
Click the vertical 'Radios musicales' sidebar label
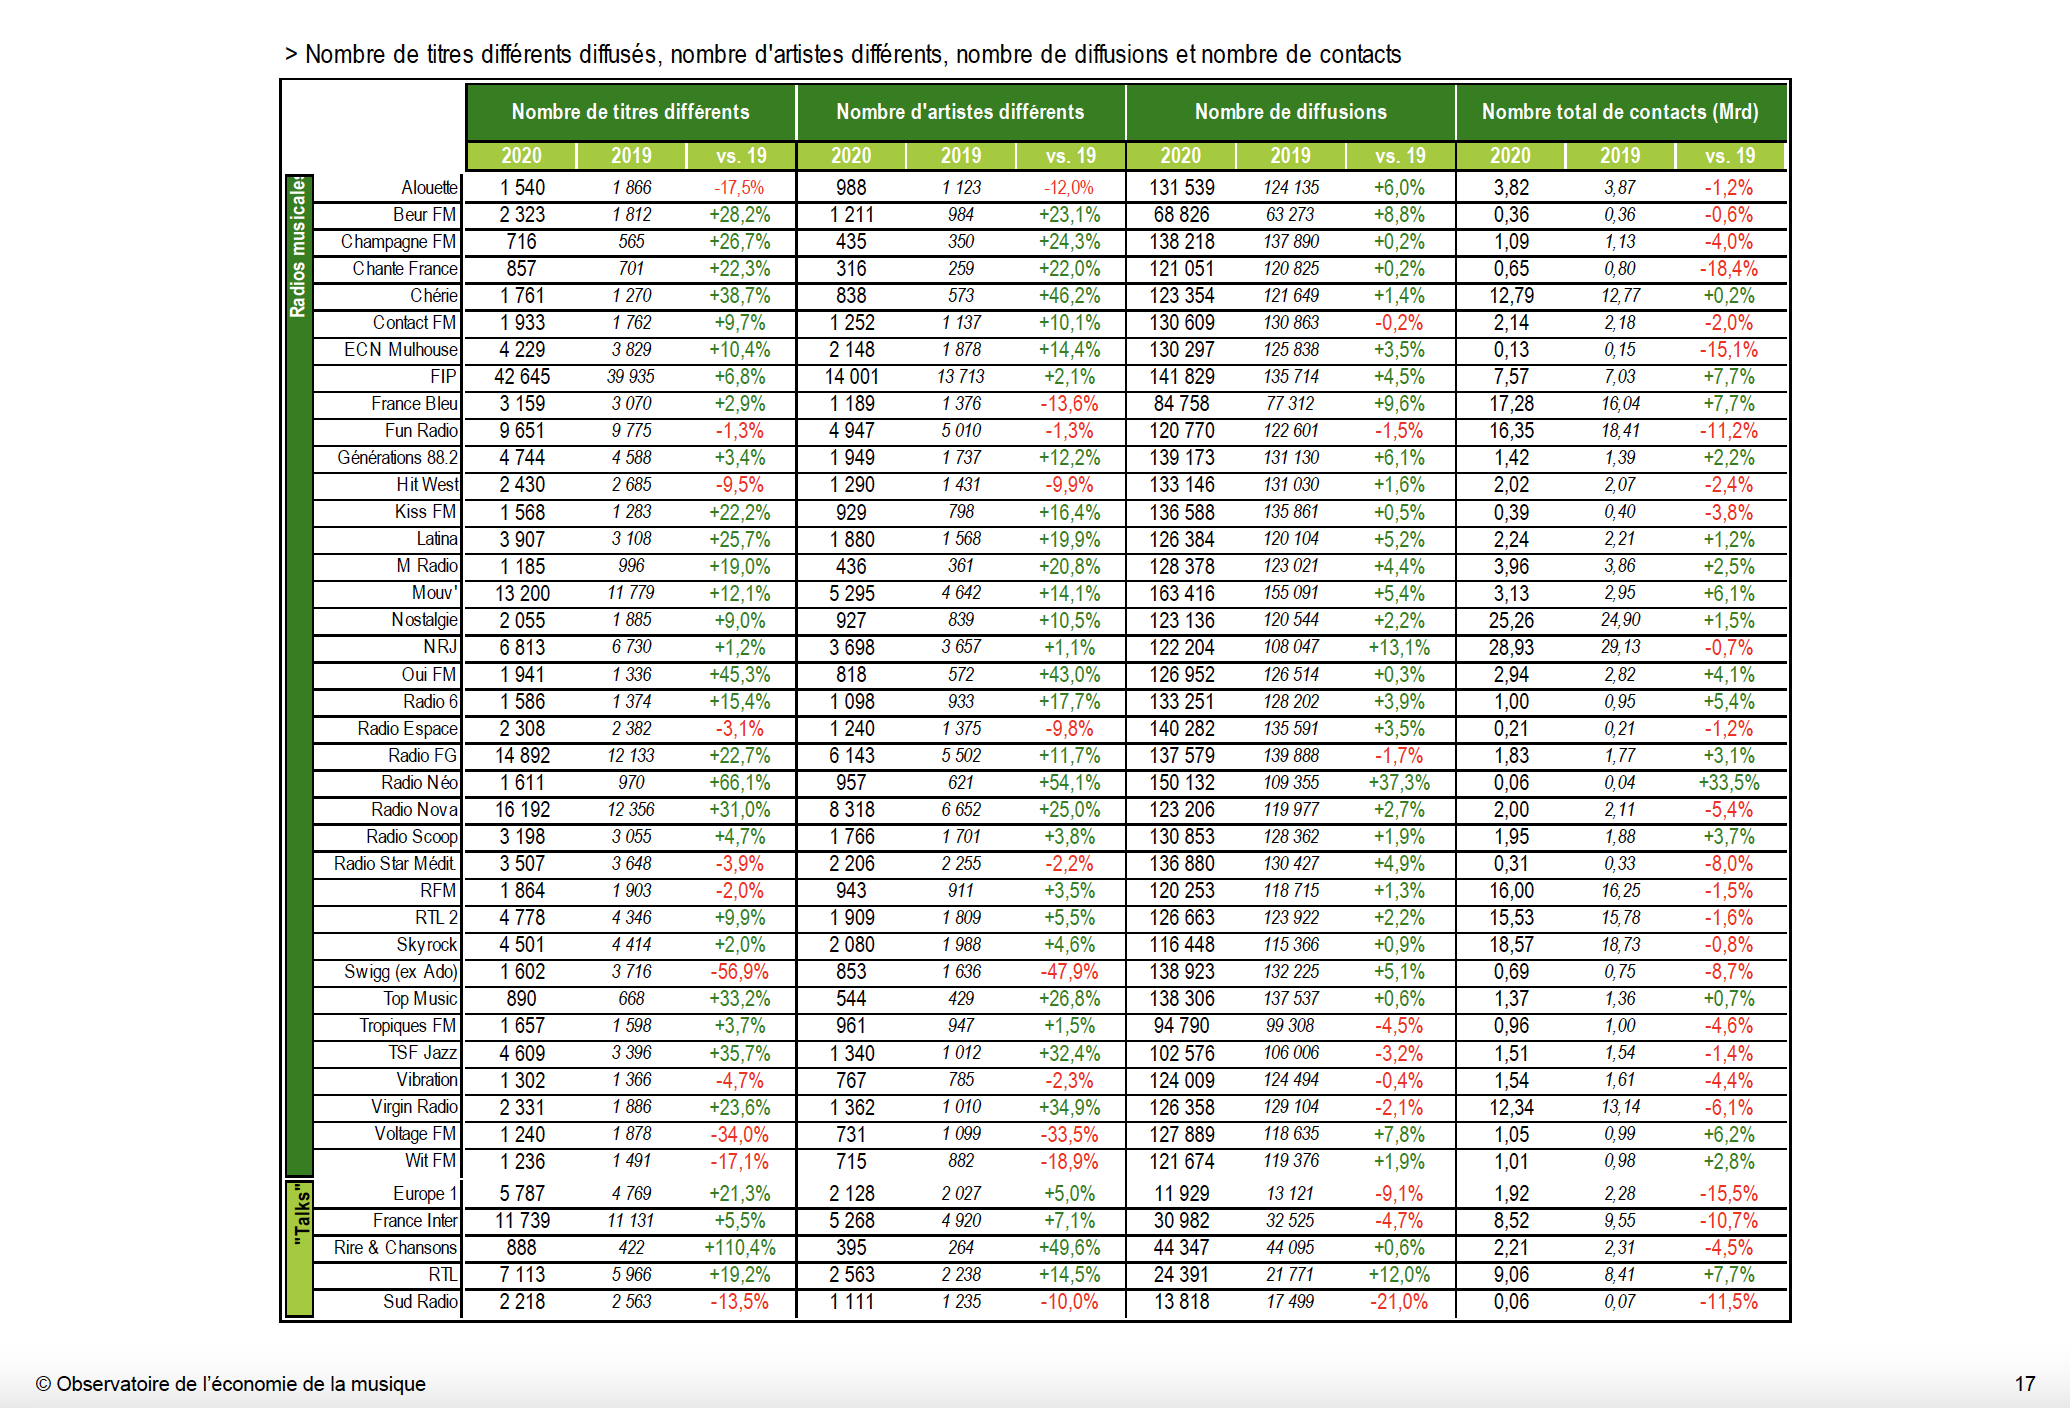299,248
